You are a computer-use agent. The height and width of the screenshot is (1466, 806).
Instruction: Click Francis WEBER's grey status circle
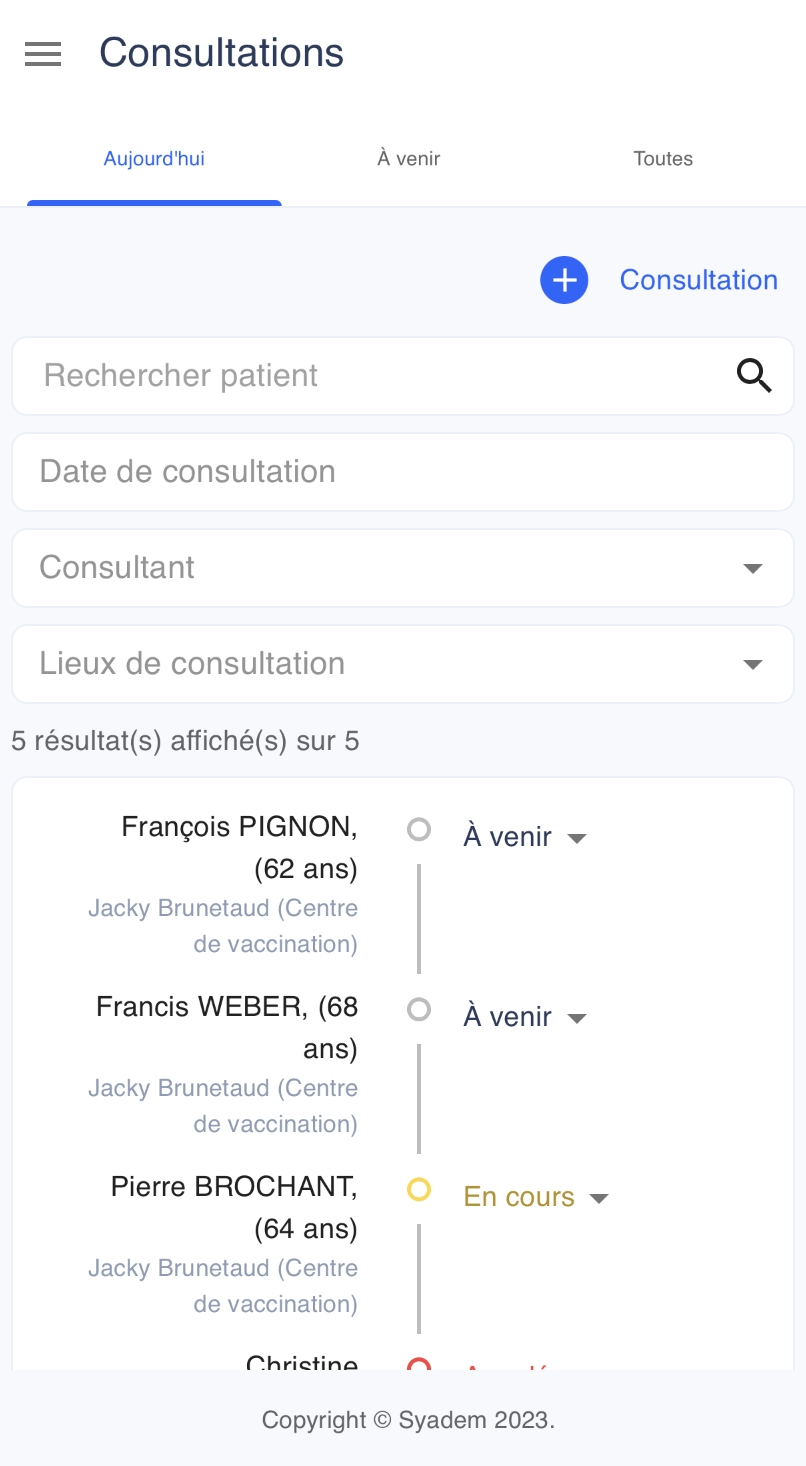pos(419,1009)
